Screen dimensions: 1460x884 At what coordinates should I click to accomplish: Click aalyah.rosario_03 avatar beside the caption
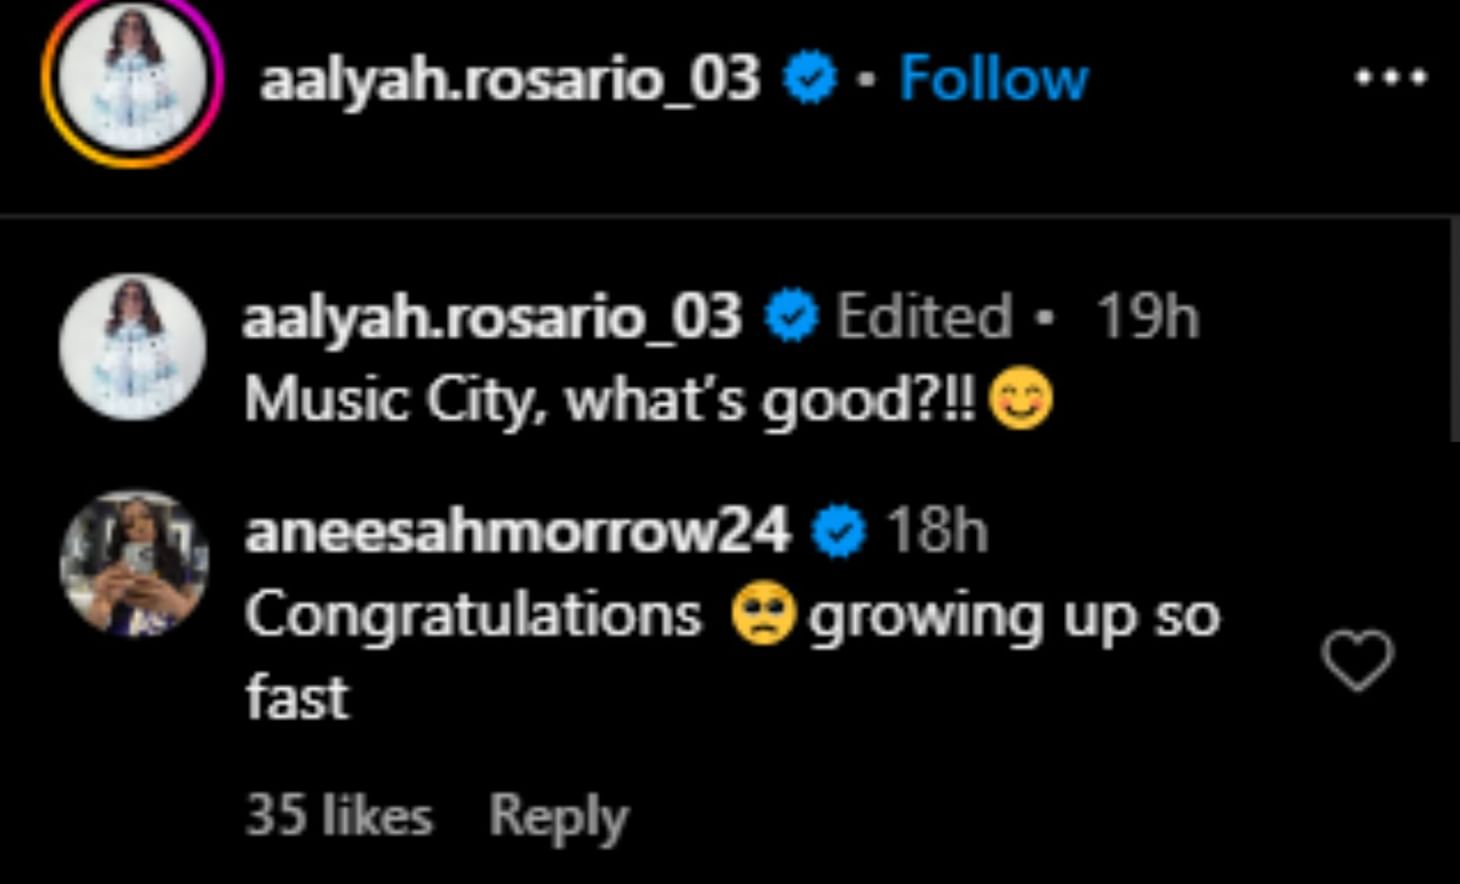point(132,346)
